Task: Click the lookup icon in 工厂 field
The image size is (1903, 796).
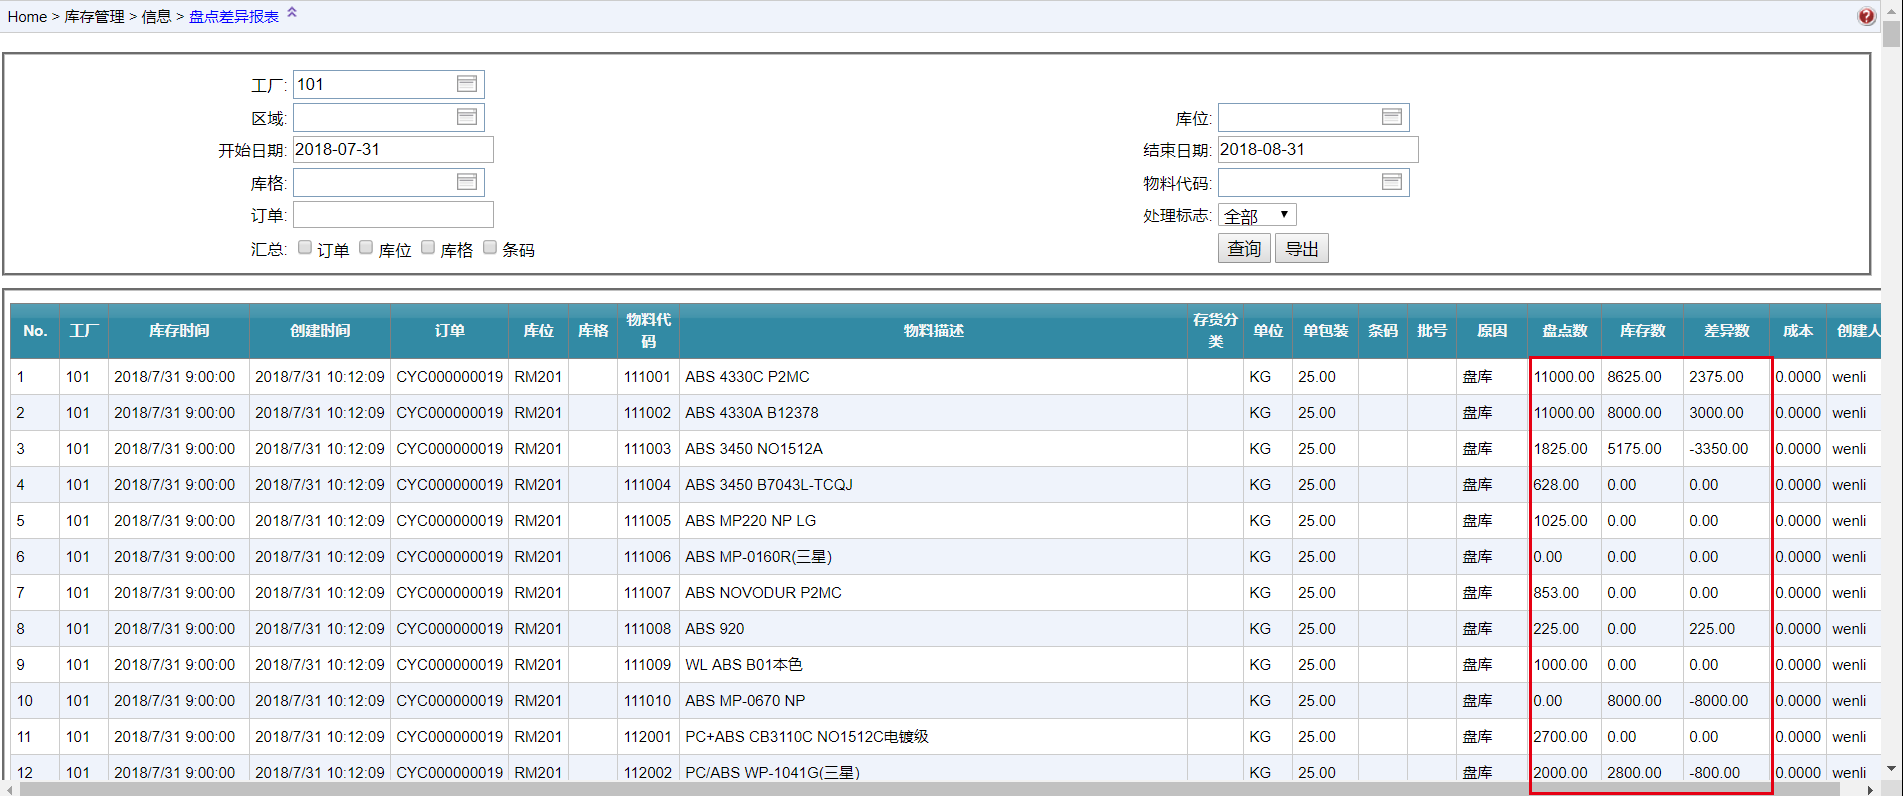Action: coord(466,84)
